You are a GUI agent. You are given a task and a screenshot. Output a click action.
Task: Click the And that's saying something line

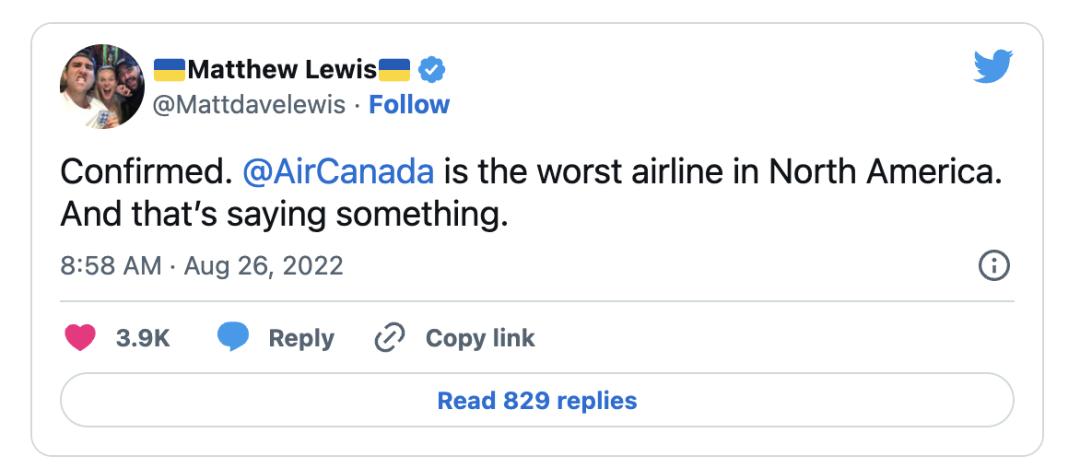(x=284, y=214)
